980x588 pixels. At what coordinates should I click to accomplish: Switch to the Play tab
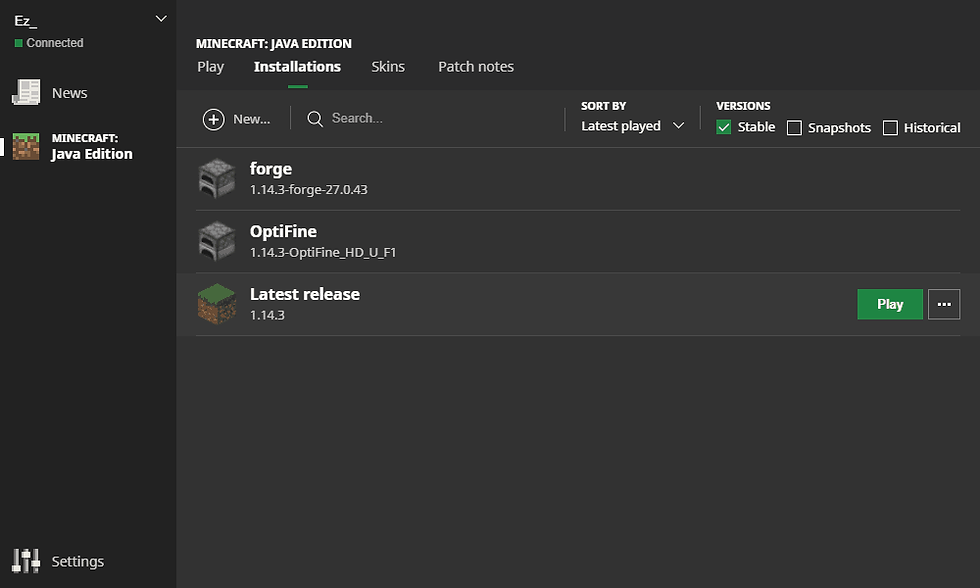click(211, 67)
